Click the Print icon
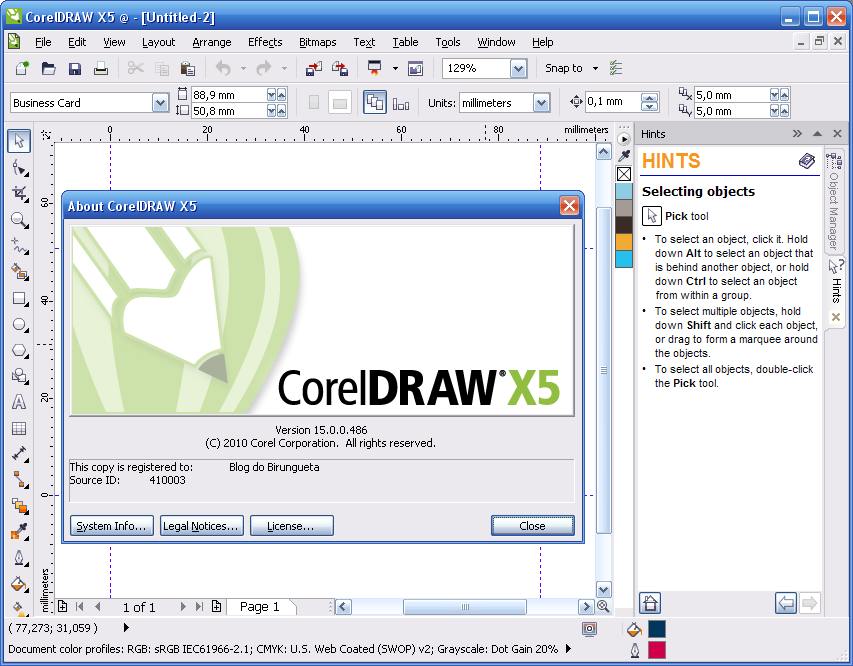853x666 pixels. pos(101,69)
